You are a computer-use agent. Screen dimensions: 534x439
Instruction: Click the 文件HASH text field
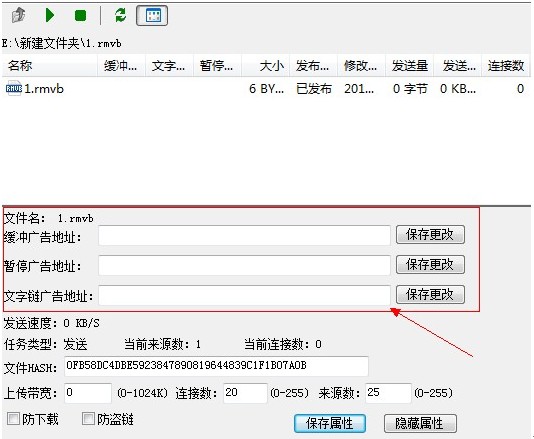[x=216, y=366]
